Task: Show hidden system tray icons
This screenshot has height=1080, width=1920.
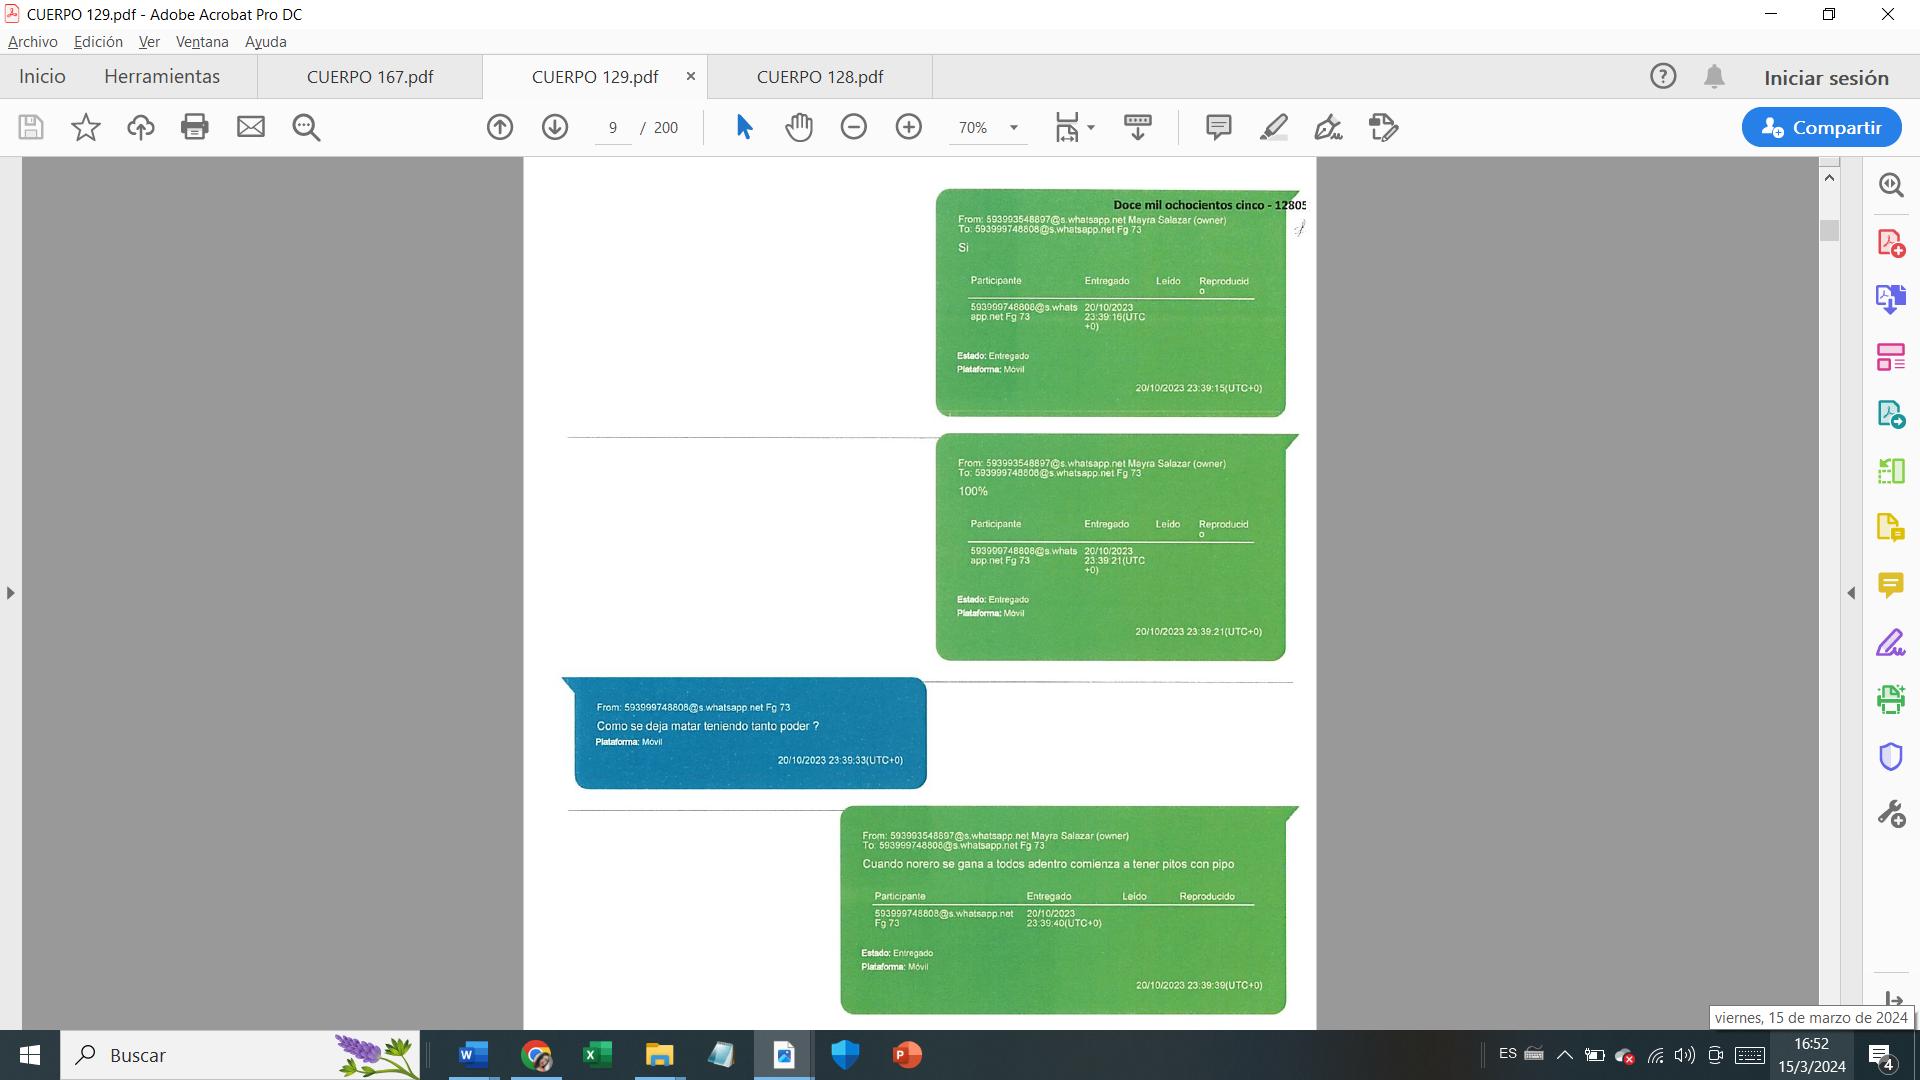Action: pyautogui.click(x=1565, y=1055)
